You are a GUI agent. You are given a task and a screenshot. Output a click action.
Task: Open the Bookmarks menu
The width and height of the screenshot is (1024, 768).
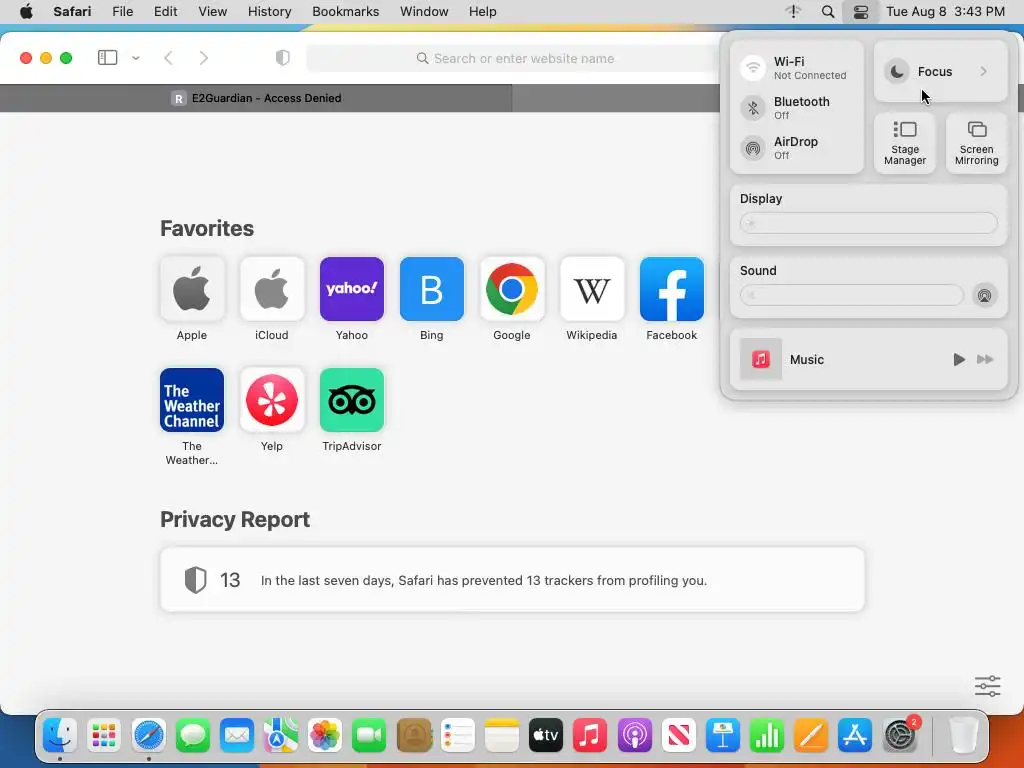pyautogui.click(x=345, y=12)
